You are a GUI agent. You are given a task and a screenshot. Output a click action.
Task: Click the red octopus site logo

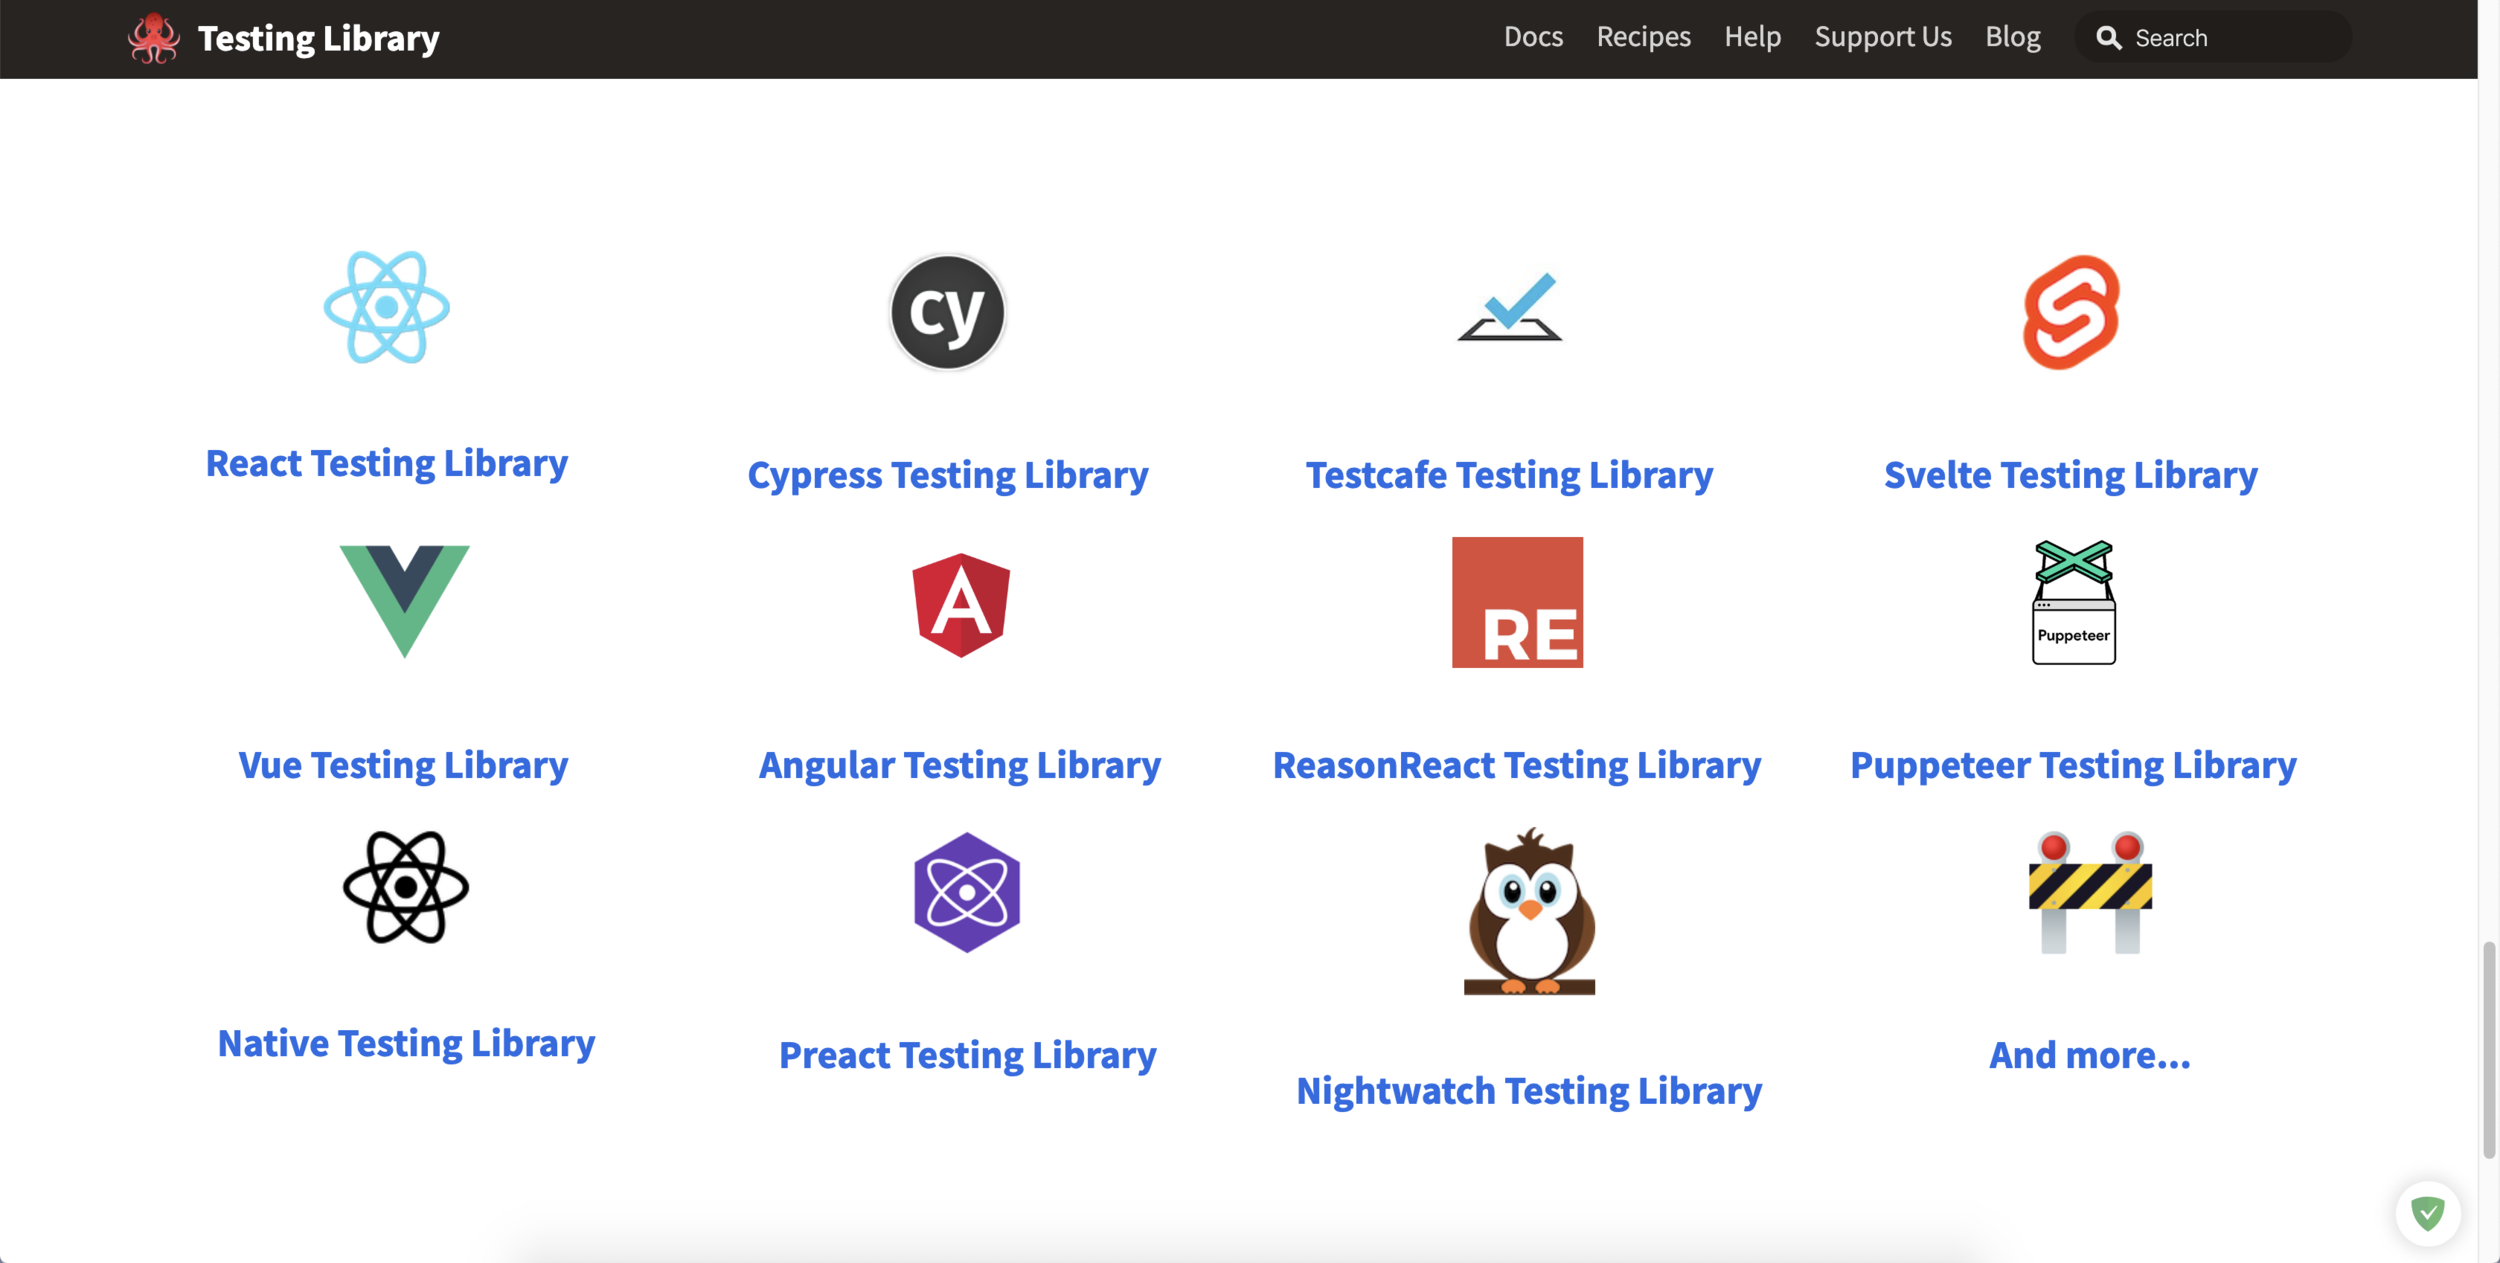[153, 38]
